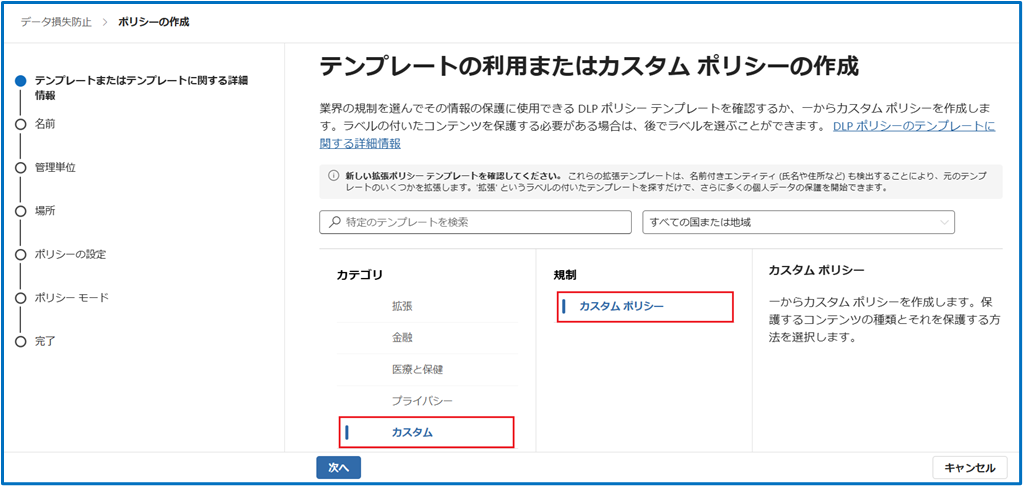Viewport: 1023px width, 486px height.
Task: Select the active first step circle
Action: 20,81
